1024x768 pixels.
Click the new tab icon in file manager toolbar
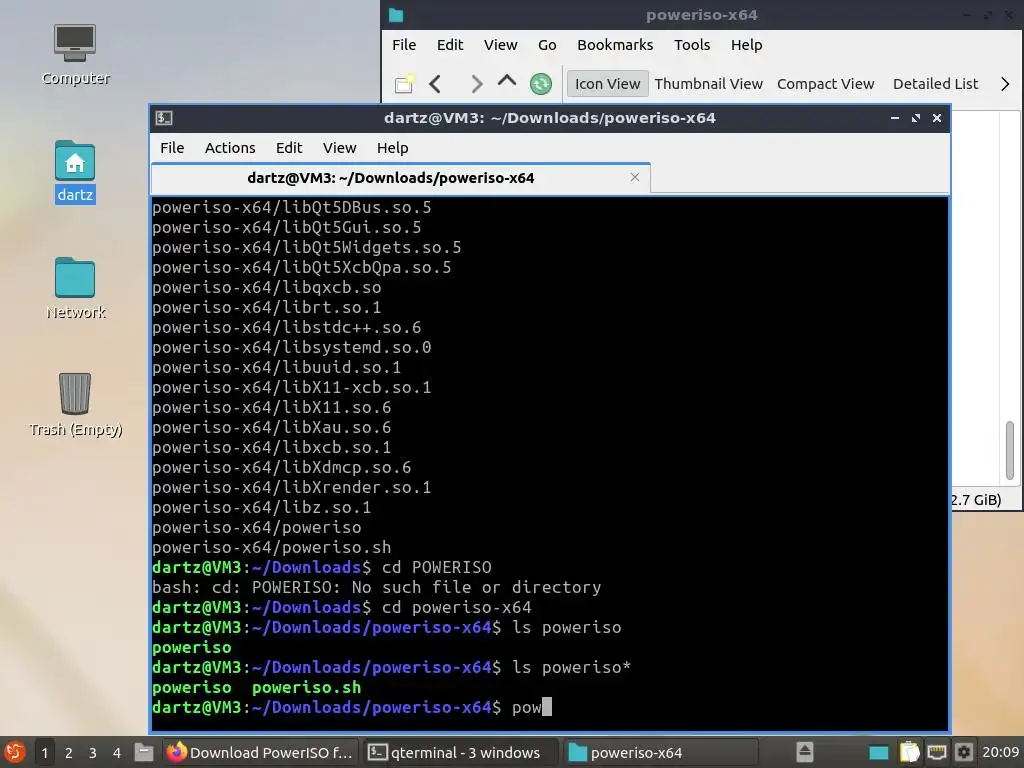tap(404, 84)
